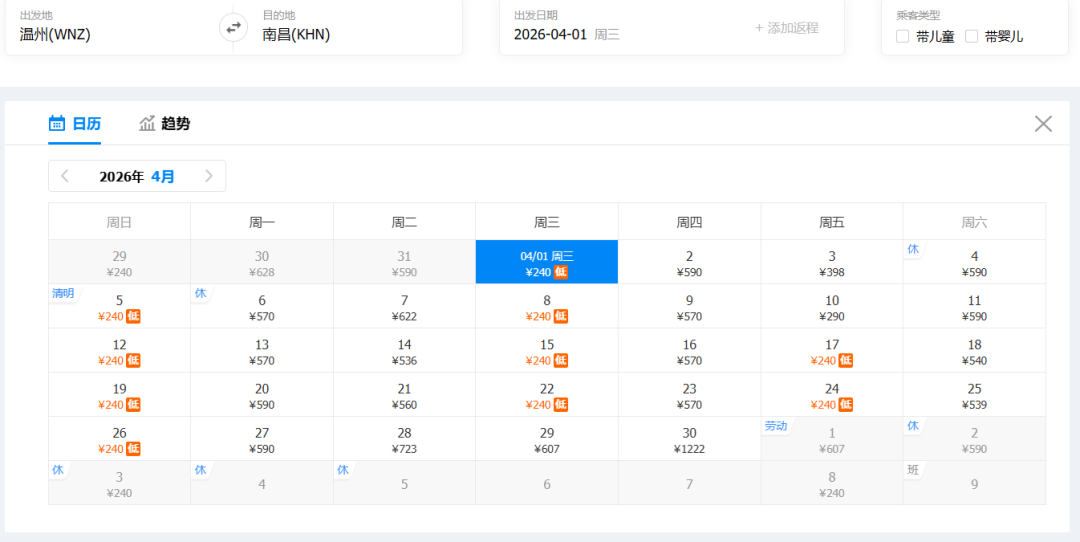The image size is (1080, 542).
Task: Select April 10 priced ¥290
Action: pos(832,308)
